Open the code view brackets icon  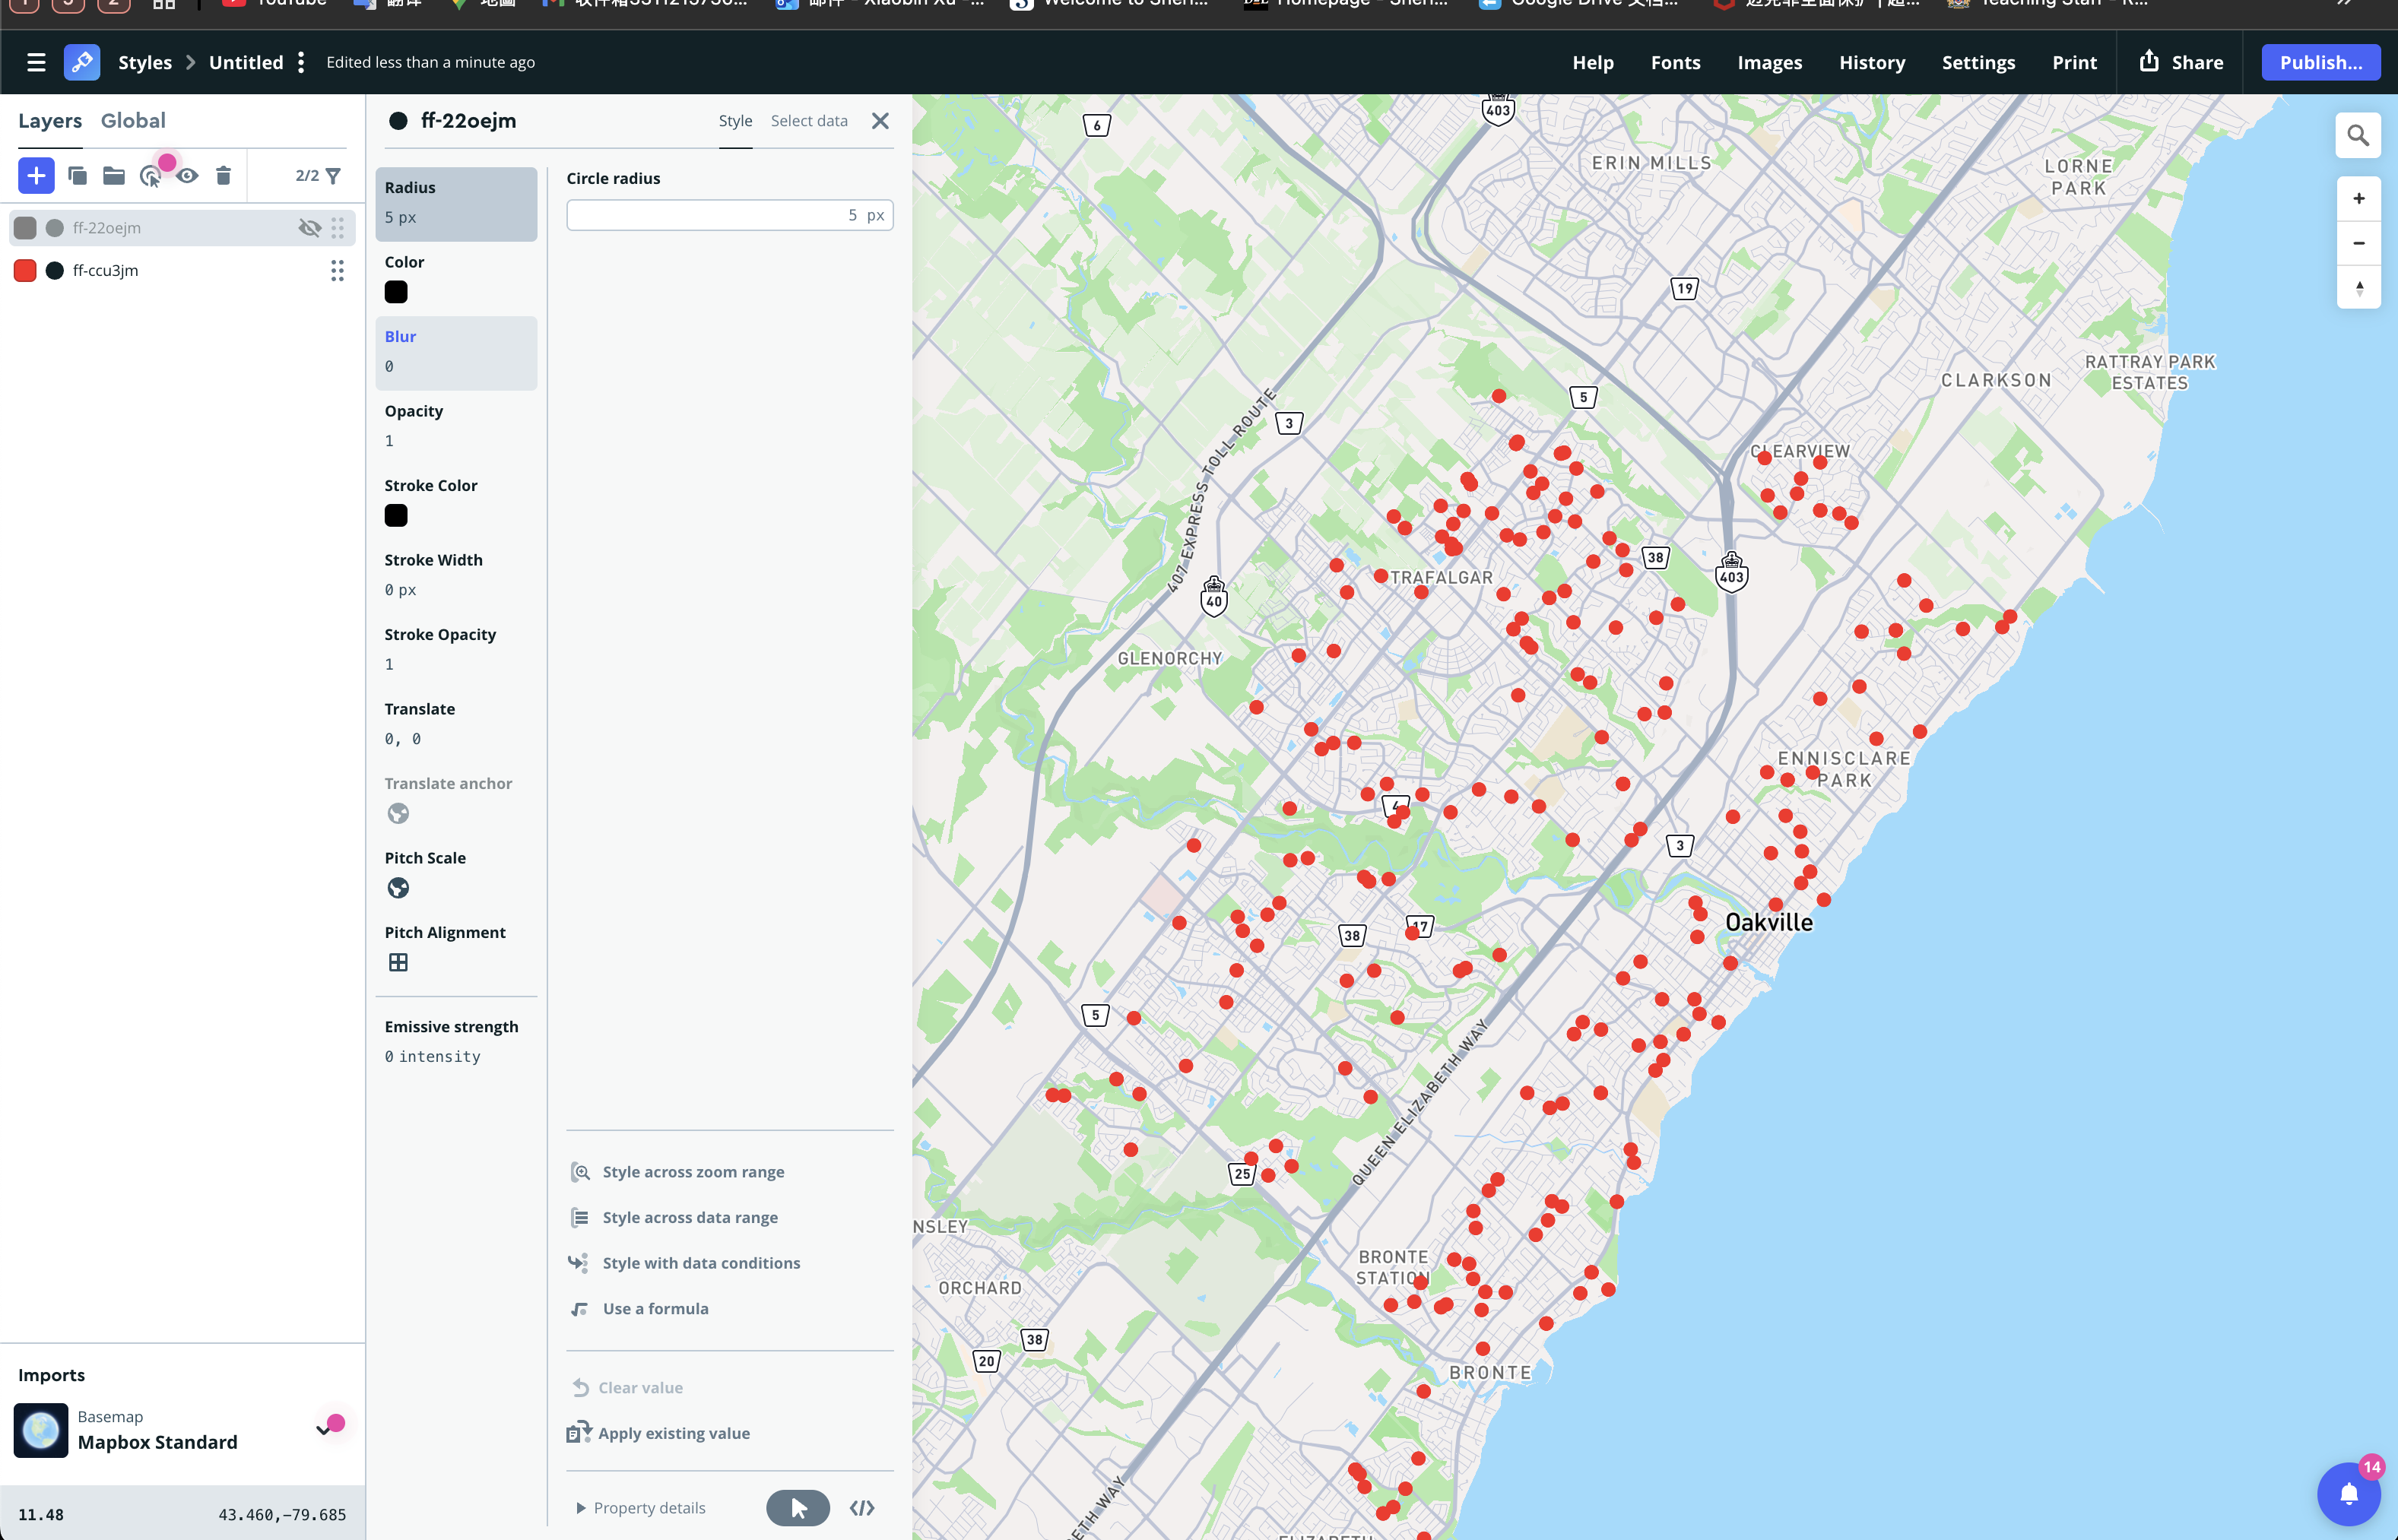(x=862, y=1507)
